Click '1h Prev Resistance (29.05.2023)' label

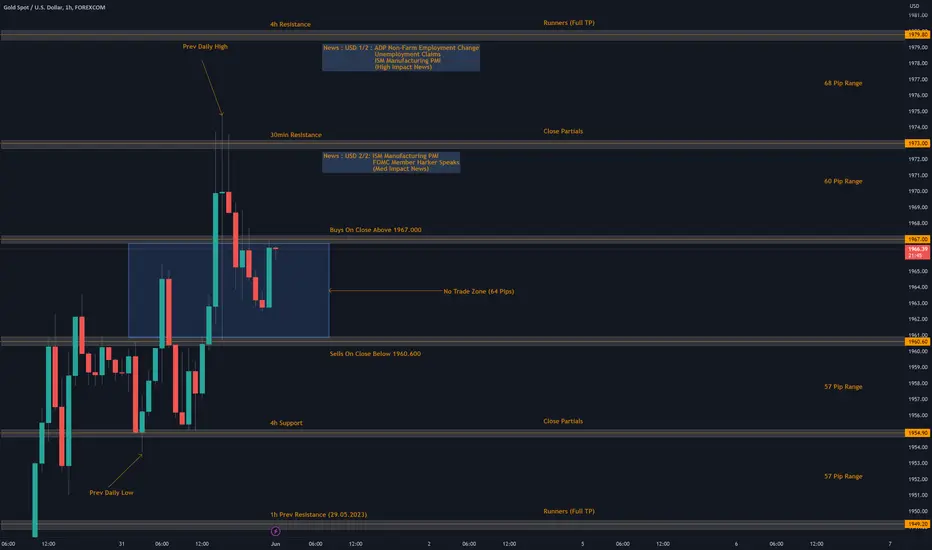pos(319,514)
